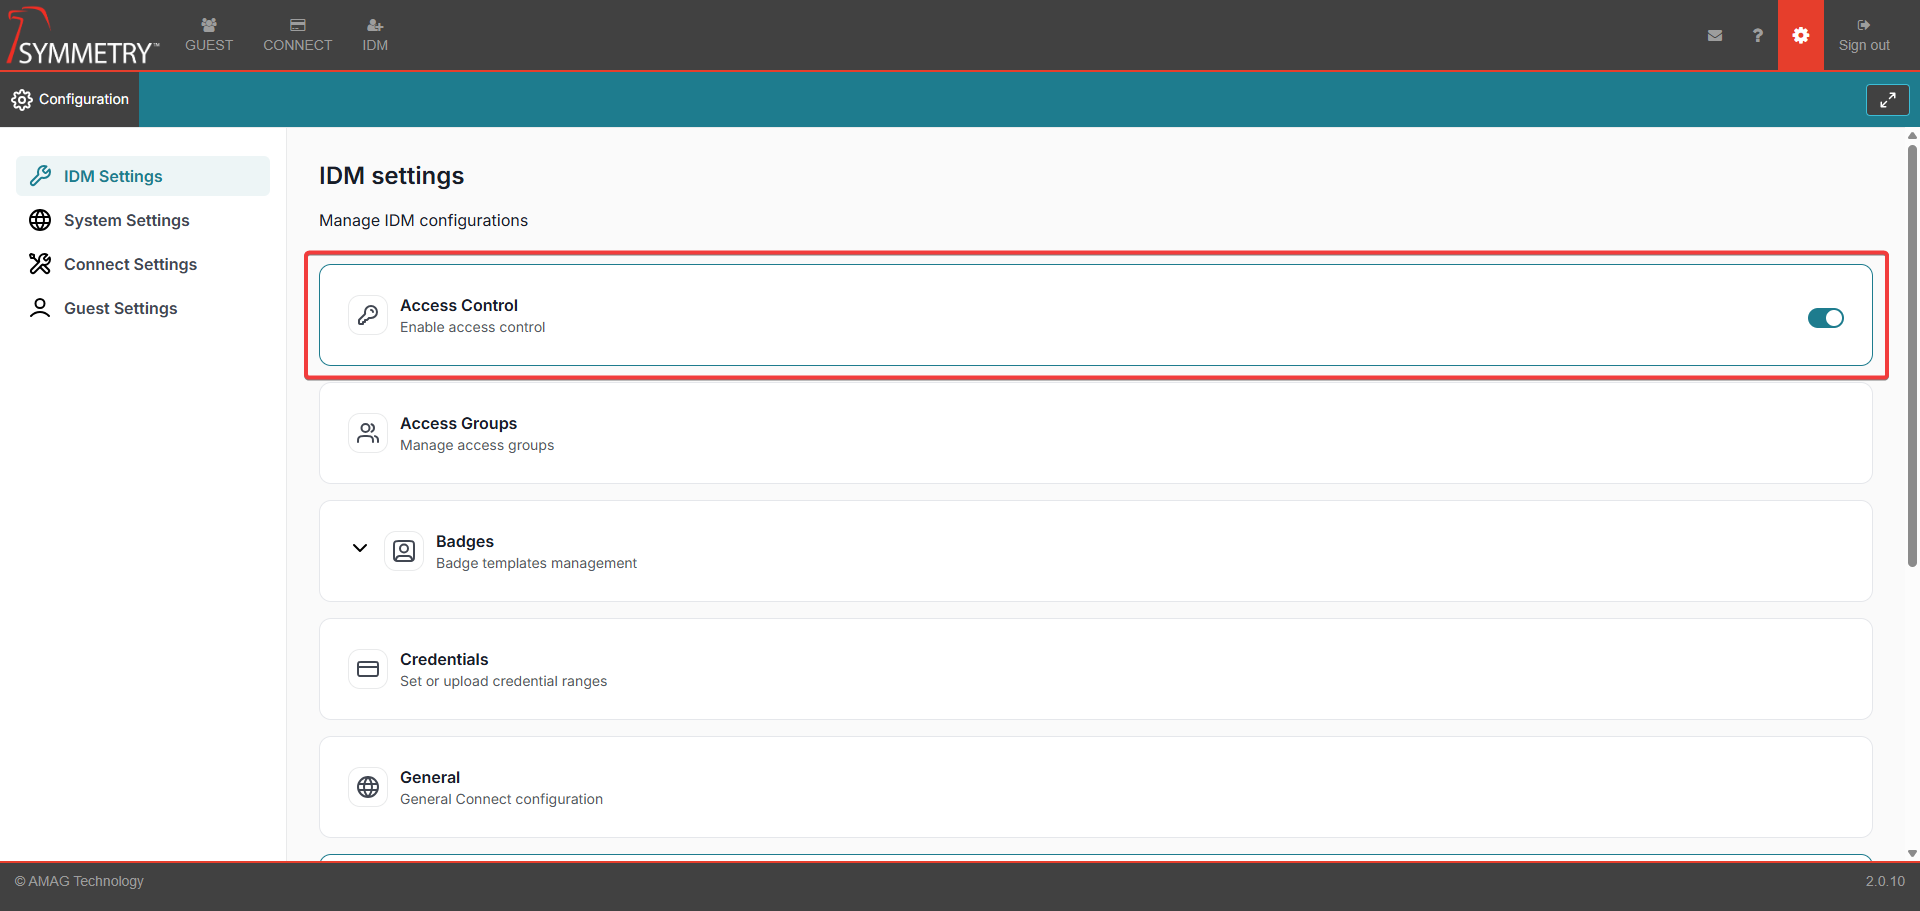Screen dimensions: 1920x911
Task: Click the fullscreen expand arrows icon
Action: point(1887,100)
